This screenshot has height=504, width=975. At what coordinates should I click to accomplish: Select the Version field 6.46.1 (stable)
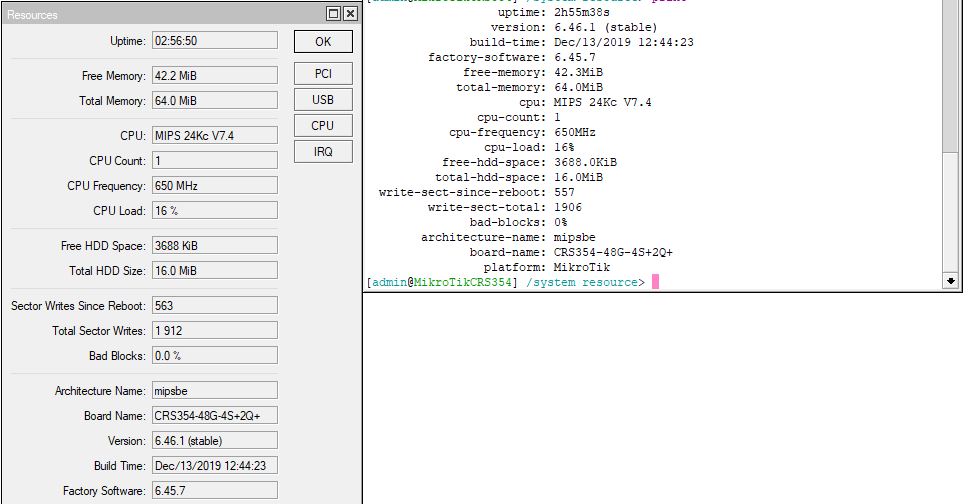pyautogui.click(x=215, y=441)
